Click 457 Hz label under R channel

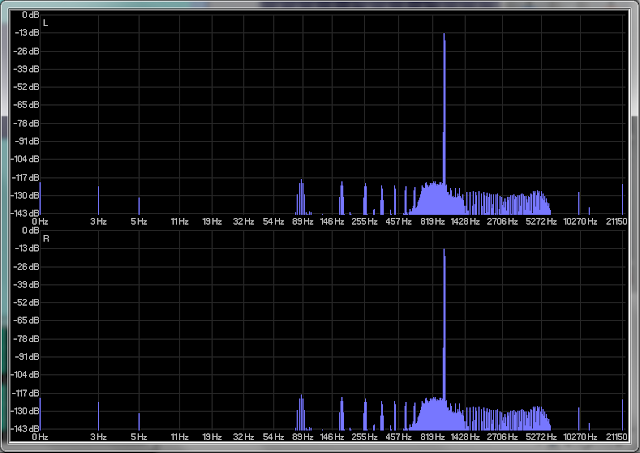(x=398, y=437)
